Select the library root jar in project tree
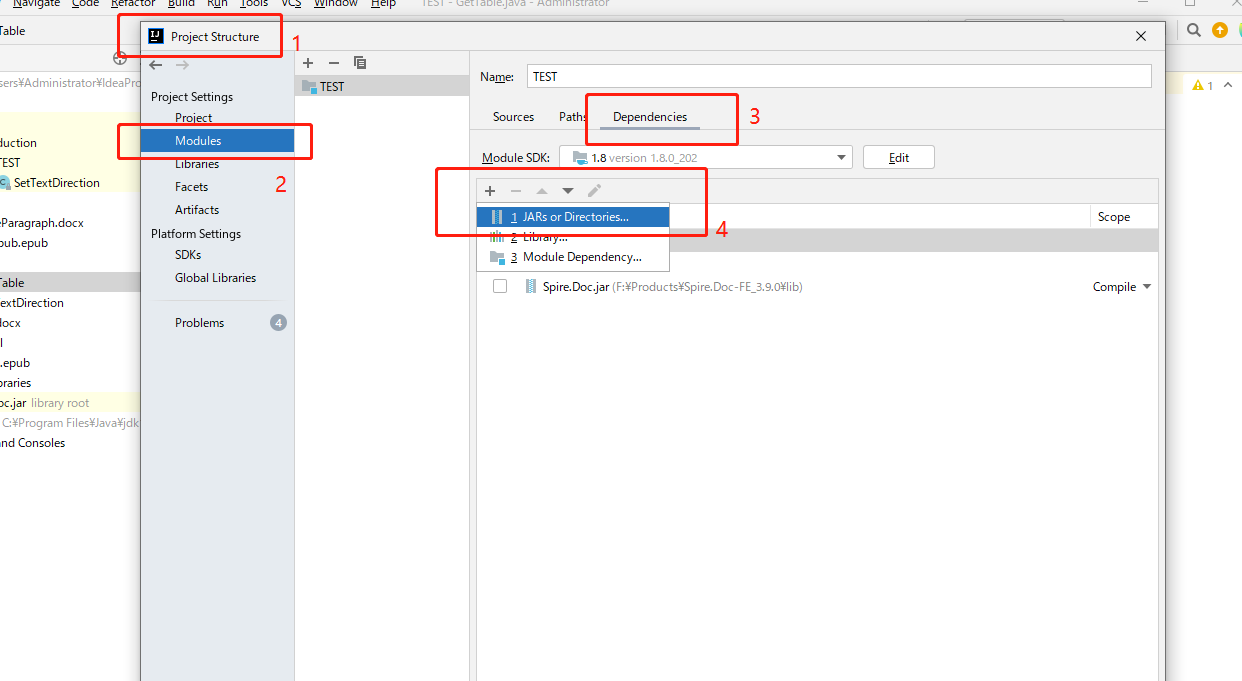The image size is (1242, 681). (45, 403)
